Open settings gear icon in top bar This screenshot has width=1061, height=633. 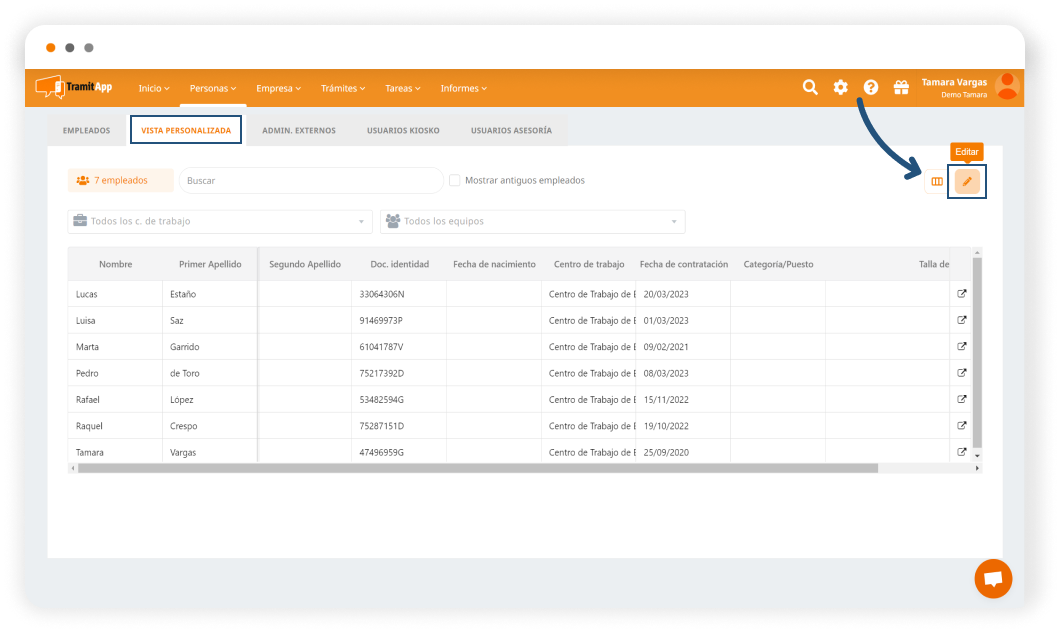coord(840,88)
